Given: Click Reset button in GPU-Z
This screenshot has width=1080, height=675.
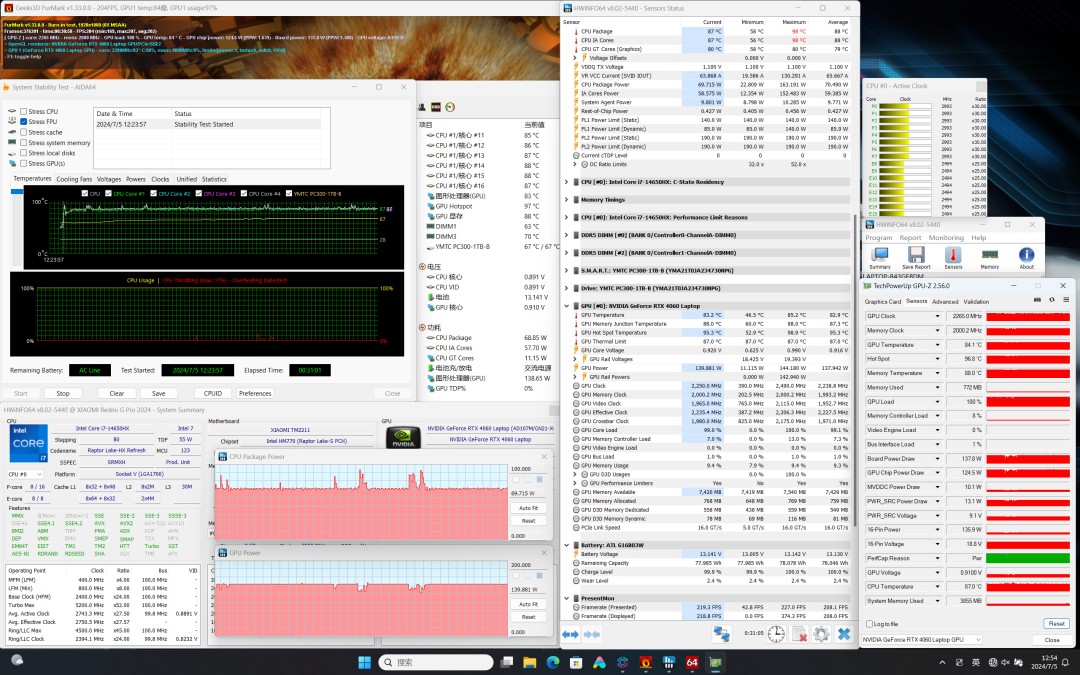Looking at the screenshot, I should 1057,623.
